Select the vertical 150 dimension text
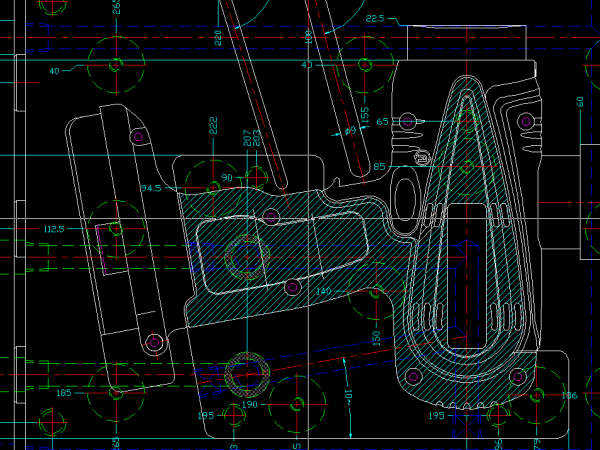This screenshot has width=600, height=450. [377, 337]
